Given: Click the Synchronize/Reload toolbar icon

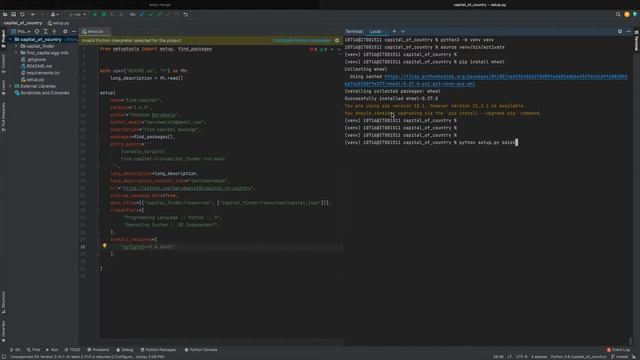Looking at the screenshot, I should click(x=22, y=14).
